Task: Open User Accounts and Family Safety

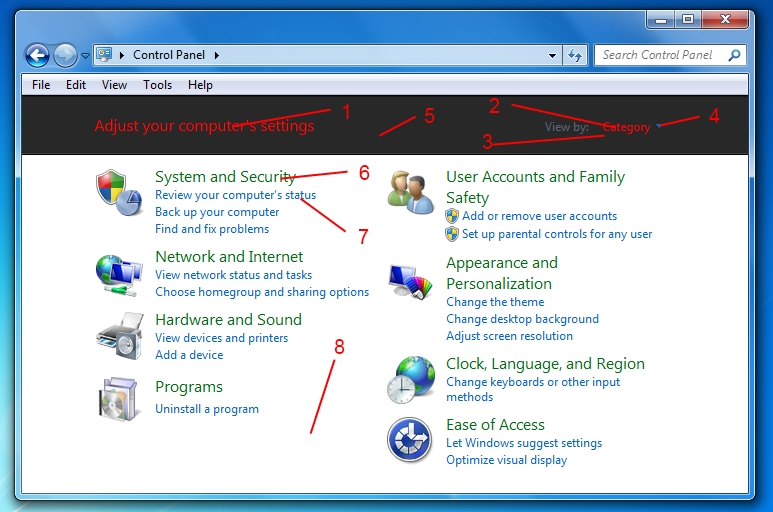Action: coord(535,187)
